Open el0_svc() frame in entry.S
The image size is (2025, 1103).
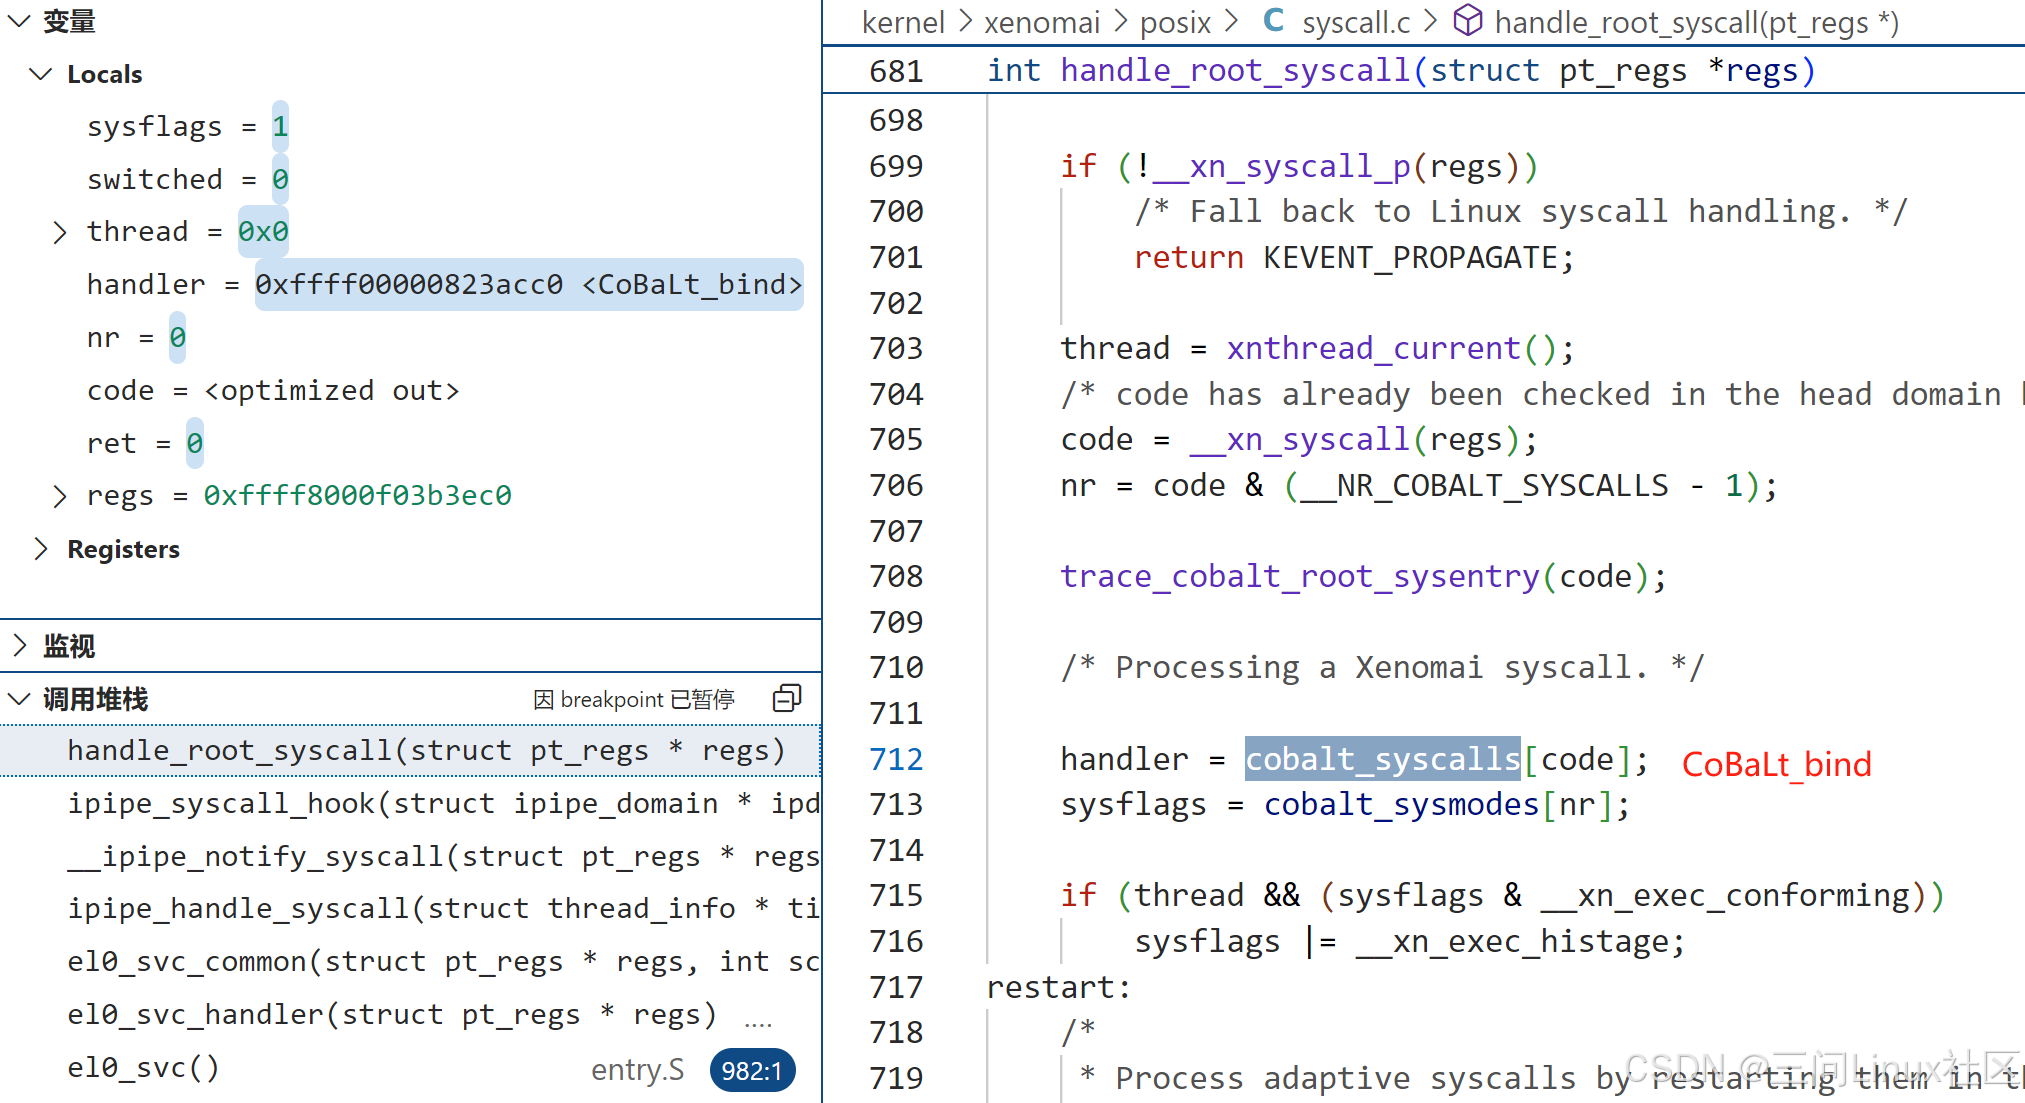click(143, 1068)
